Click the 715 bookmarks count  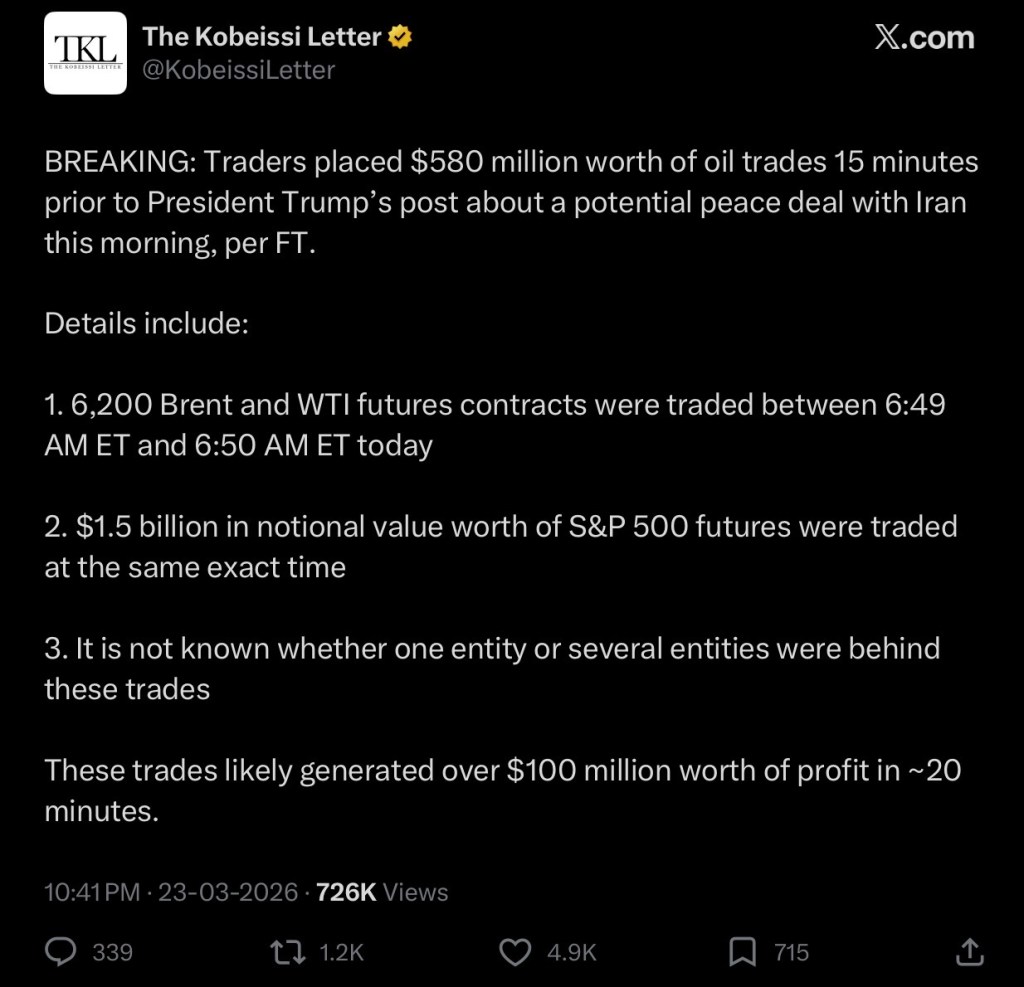pyautogui.click(x=791, y=952)
